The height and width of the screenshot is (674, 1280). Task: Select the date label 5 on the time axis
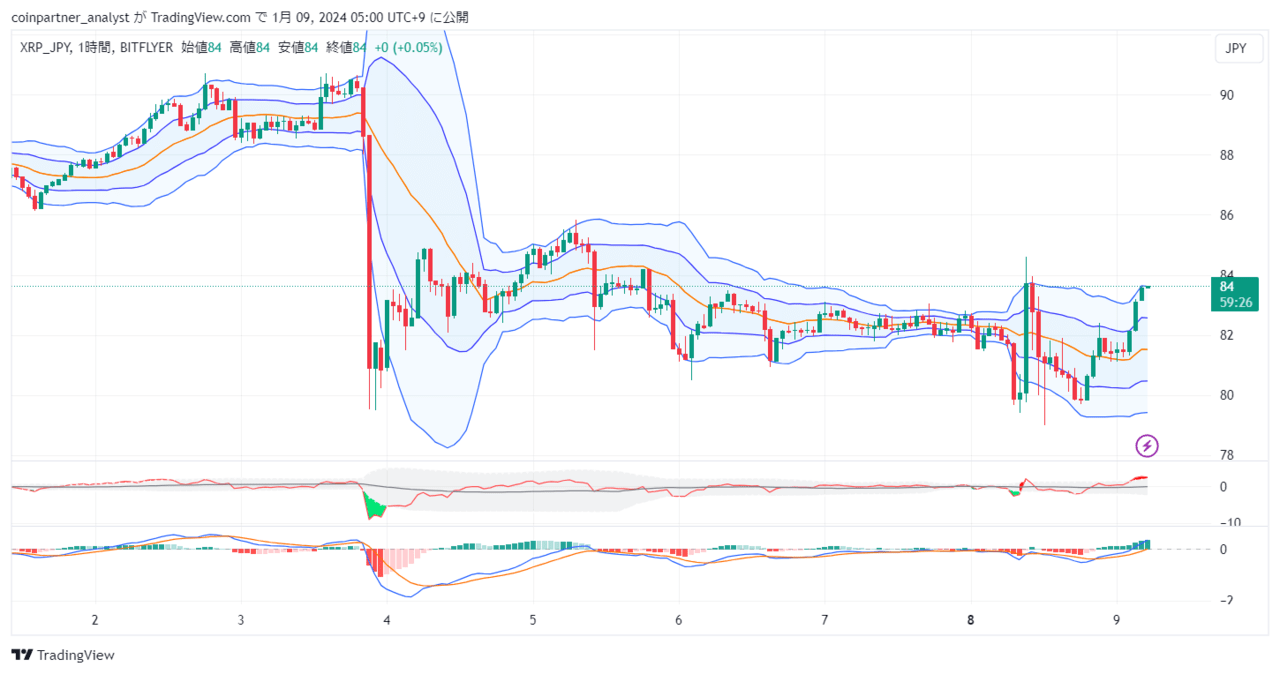tap(533, 620)
